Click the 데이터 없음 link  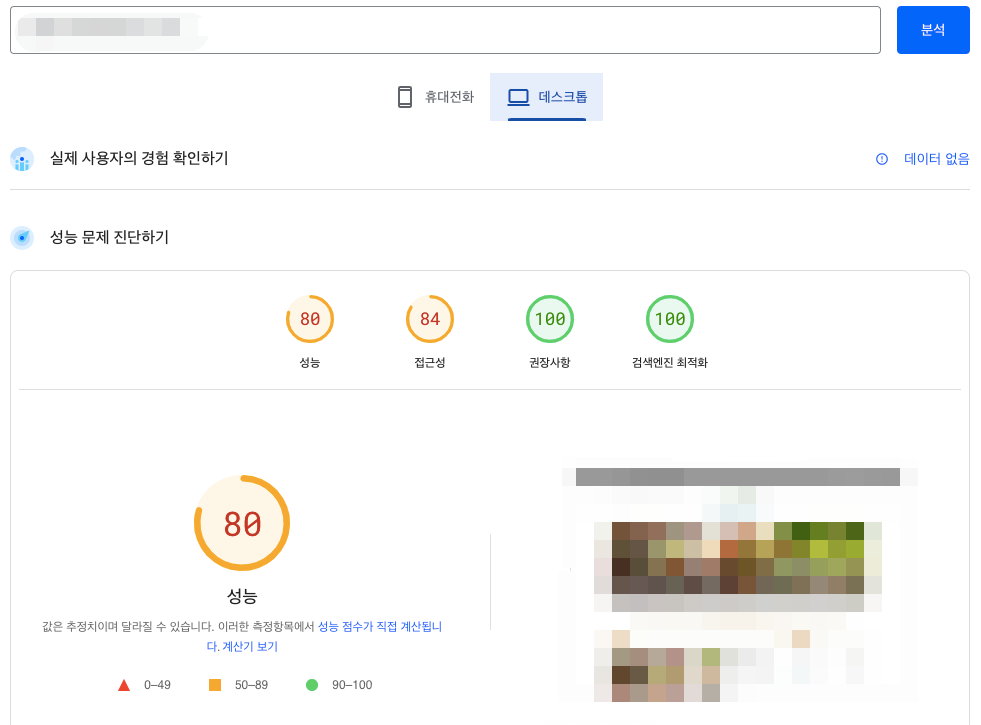[936, 159]
